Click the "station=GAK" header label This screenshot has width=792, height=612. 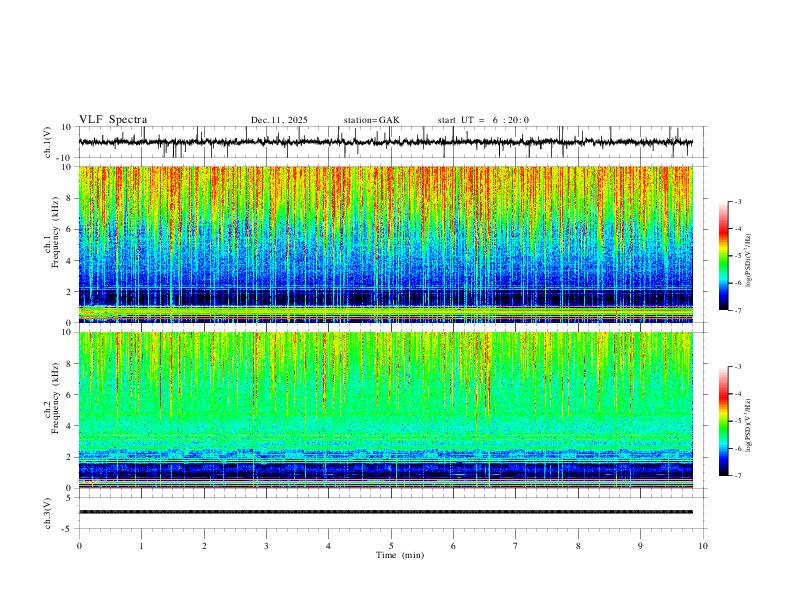click(371, 120)
